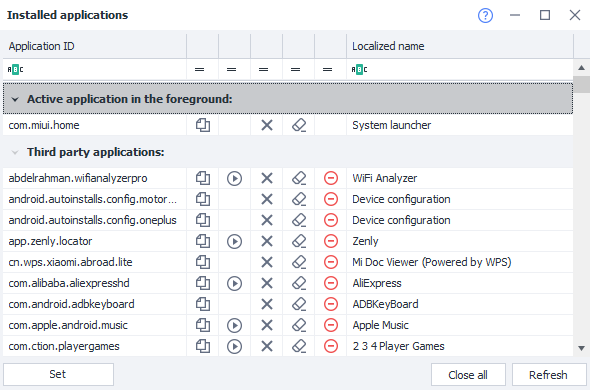The image size is (590, 390).
Task: Clear 2 3 4 Player Games data
Action: (299, 346)
